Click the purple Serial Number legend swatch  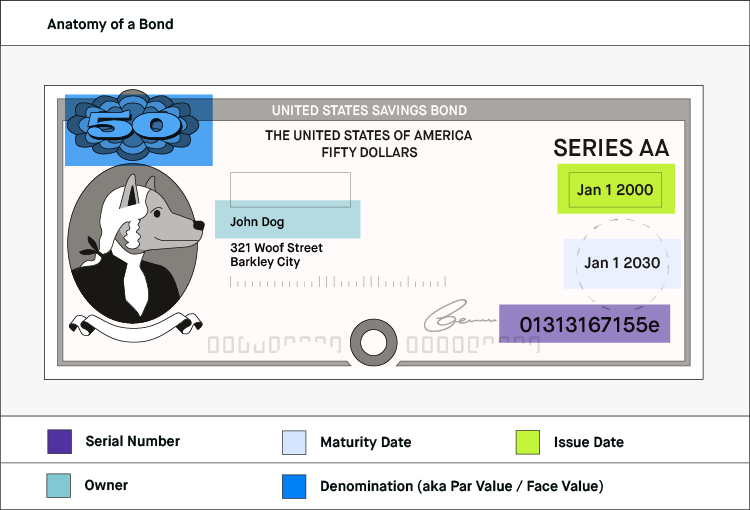pos(59,441)
